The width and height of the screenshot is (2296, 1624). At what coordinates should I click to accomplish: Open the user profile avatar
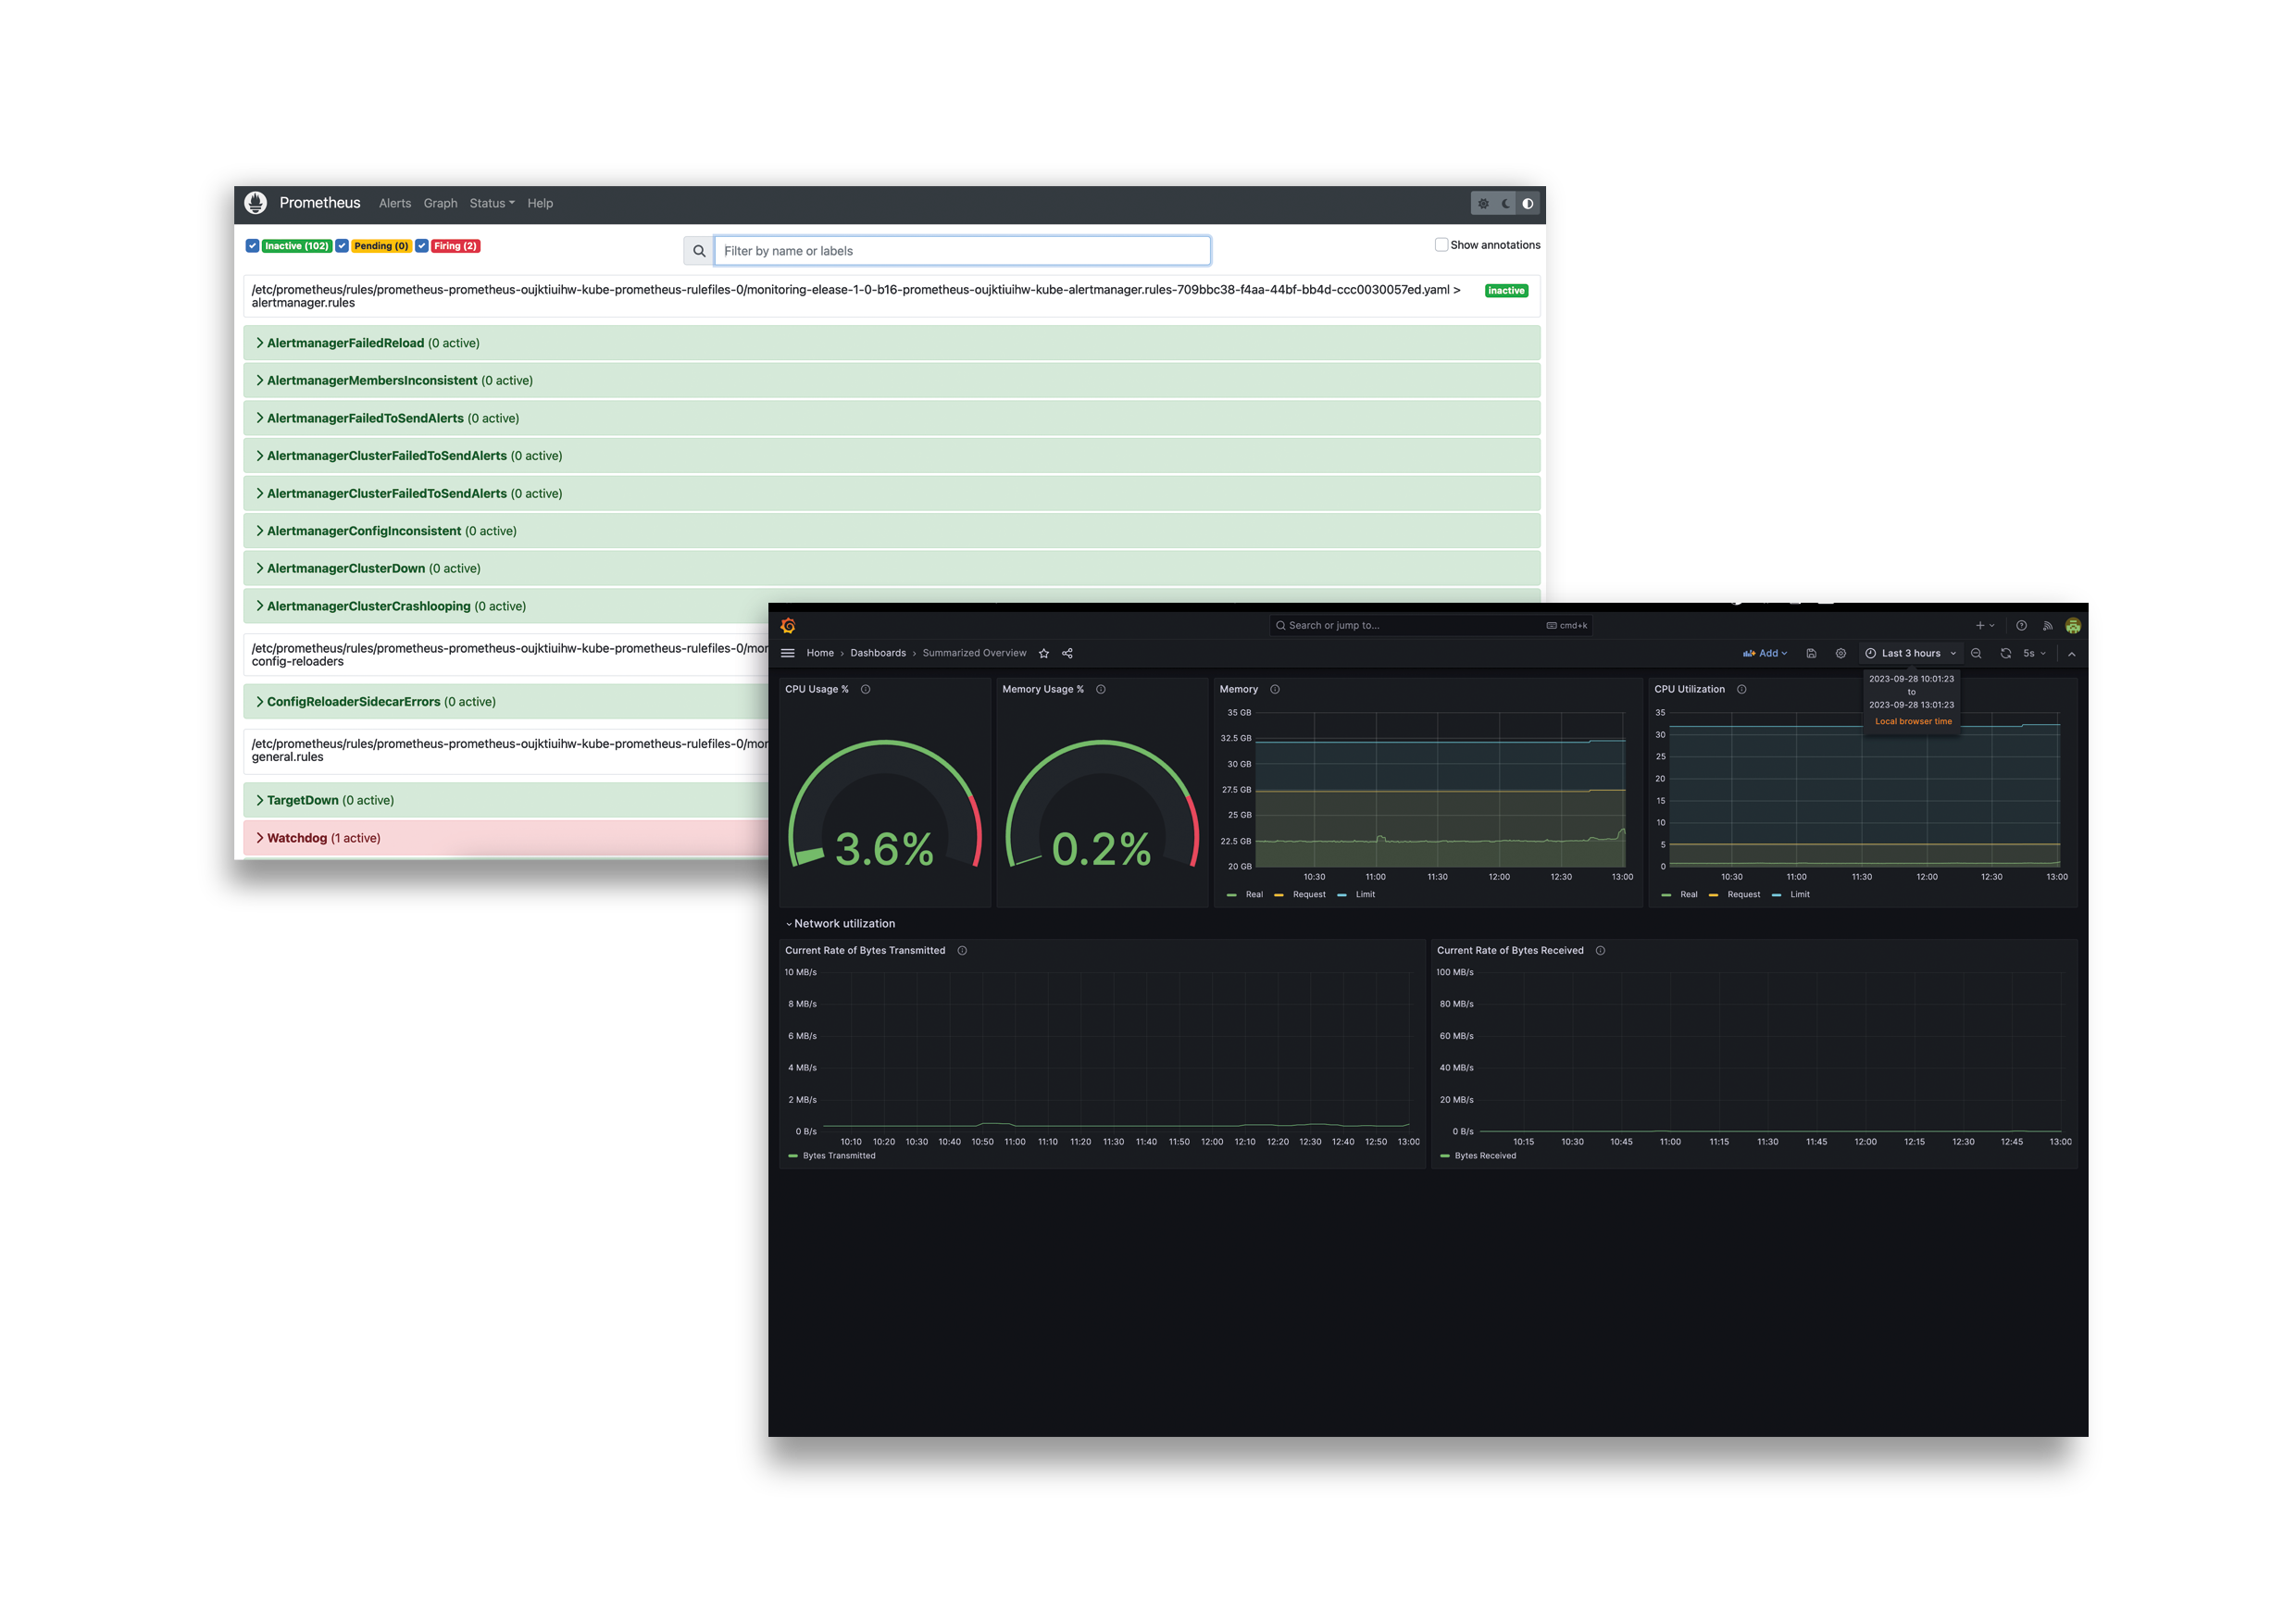click(2073, 625)
